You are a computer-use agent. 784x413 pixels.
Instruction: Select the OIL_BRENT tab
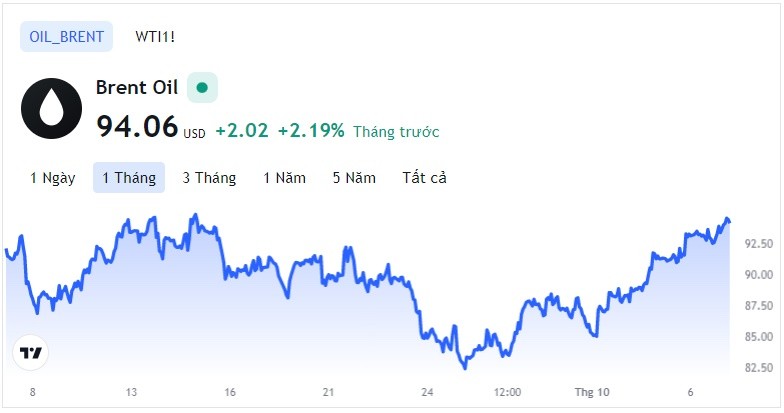[66, 36]
